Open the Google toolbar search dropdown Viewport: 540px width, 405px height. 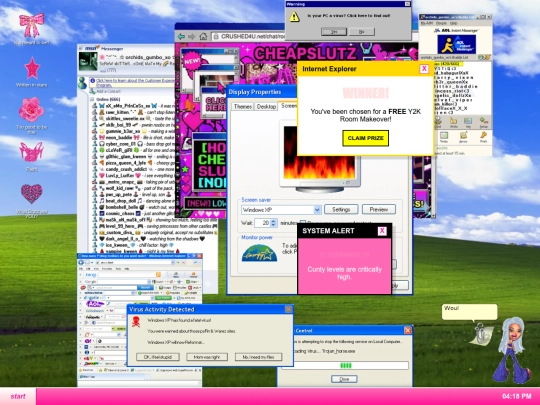[149, 282]
